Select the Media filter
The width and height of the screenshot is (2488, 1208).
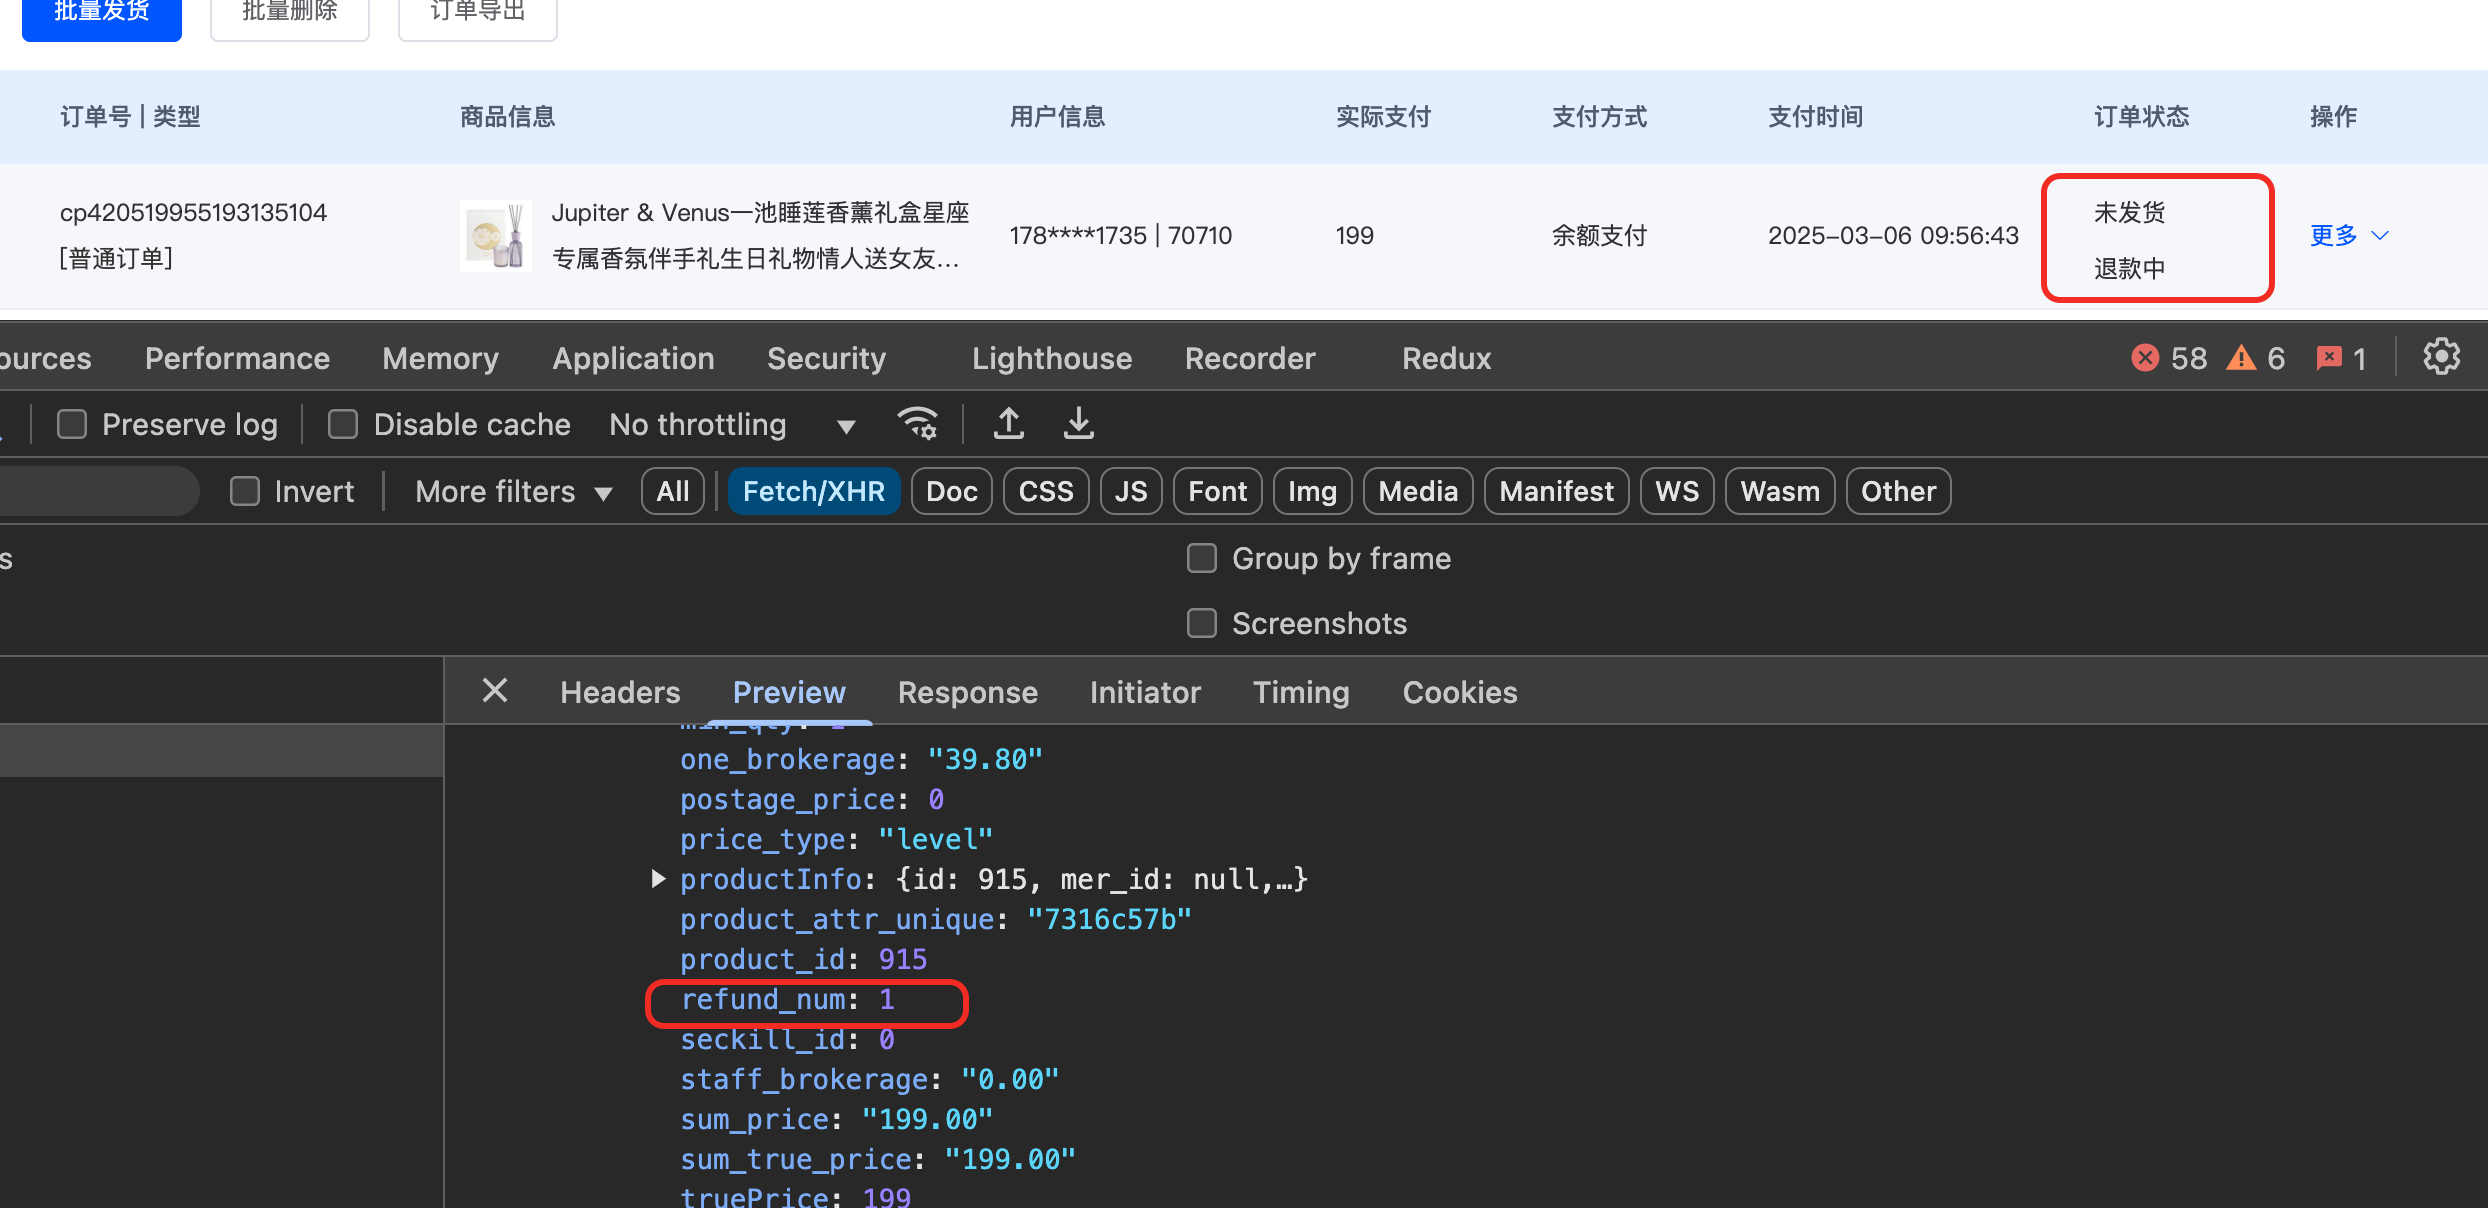(1418, 491)
